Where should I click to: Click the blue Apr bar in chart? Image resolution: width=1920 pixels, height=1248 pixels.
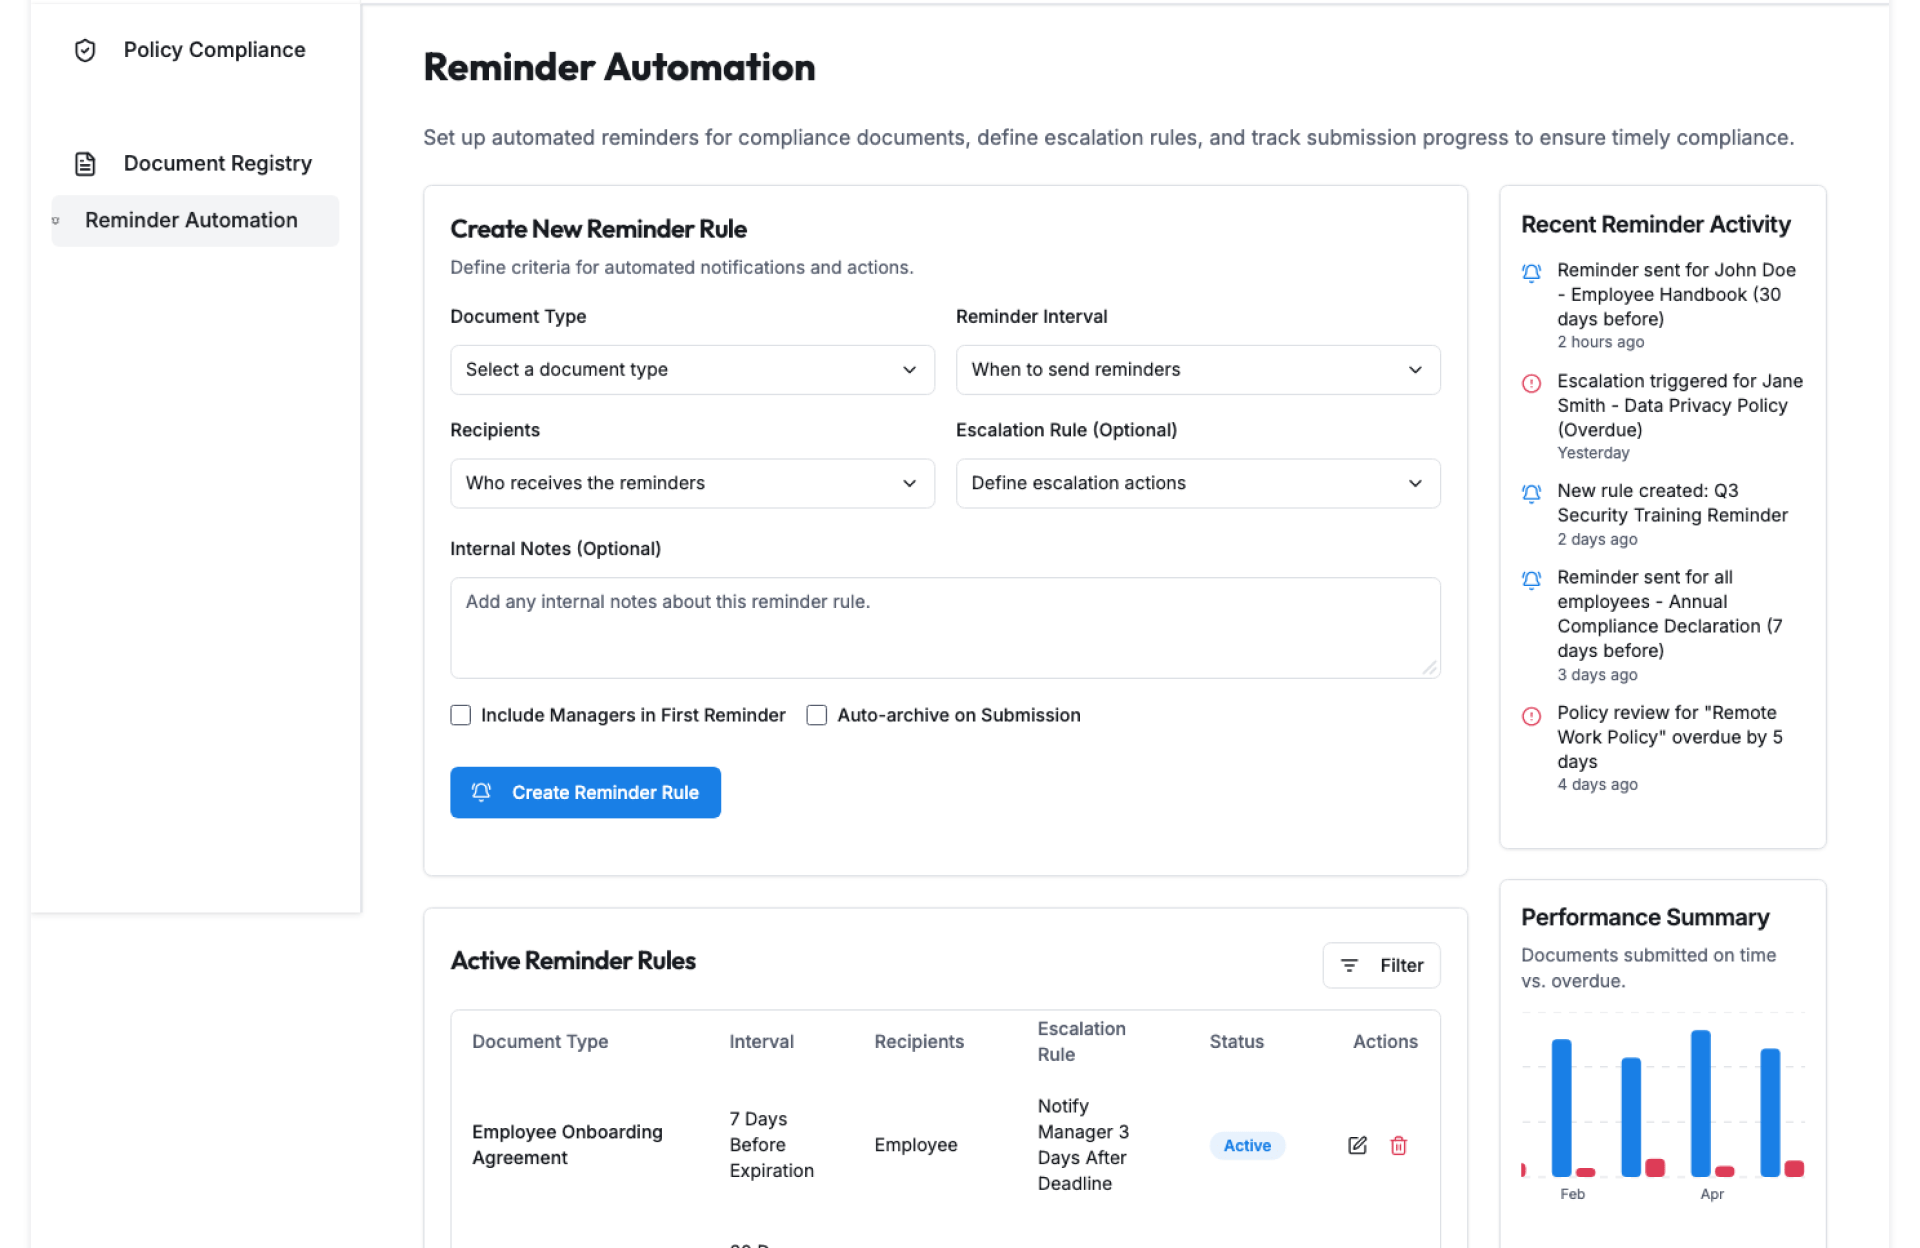point(1699,1102)
